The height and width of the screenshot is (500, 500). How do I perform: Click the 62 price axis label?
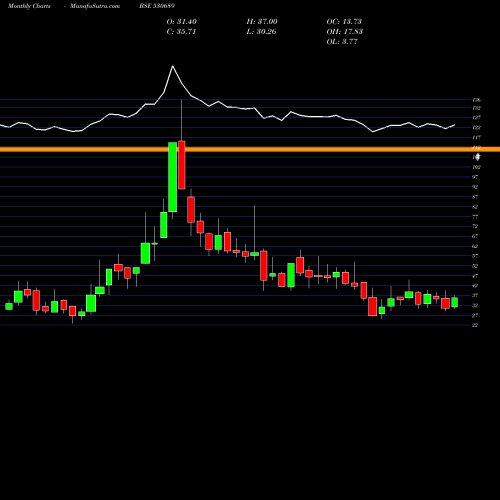pyautogui.click(x=475, y=246)
